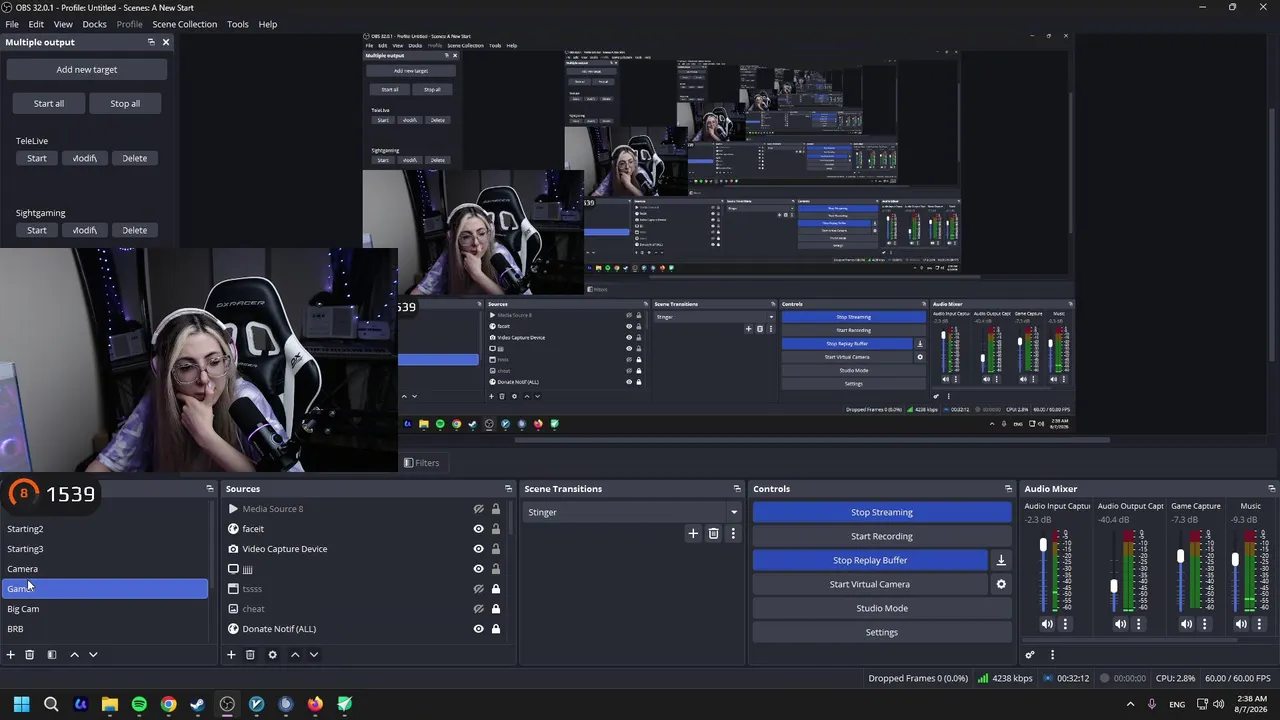This screenshot has height=720, width=1280.
Task: Remove selected scene with the trash icon
Action: 30,655
